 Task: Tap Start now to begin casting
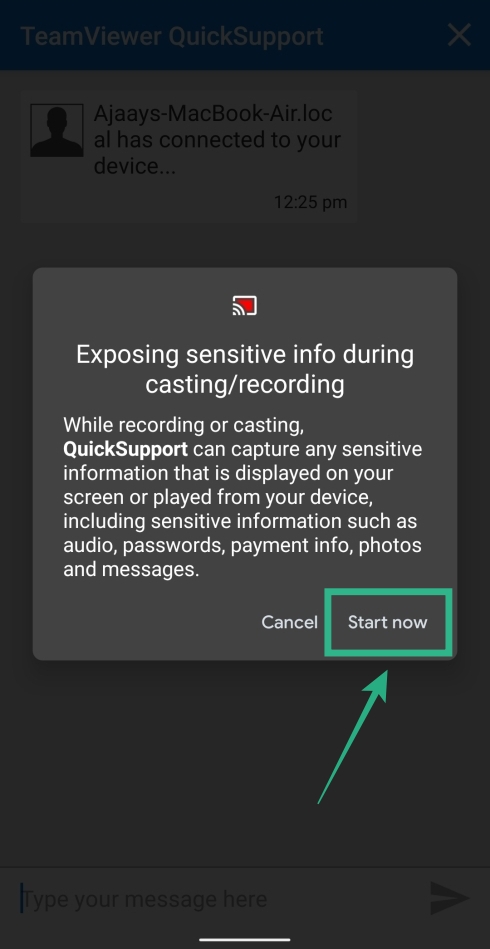(x=388, y=622)
